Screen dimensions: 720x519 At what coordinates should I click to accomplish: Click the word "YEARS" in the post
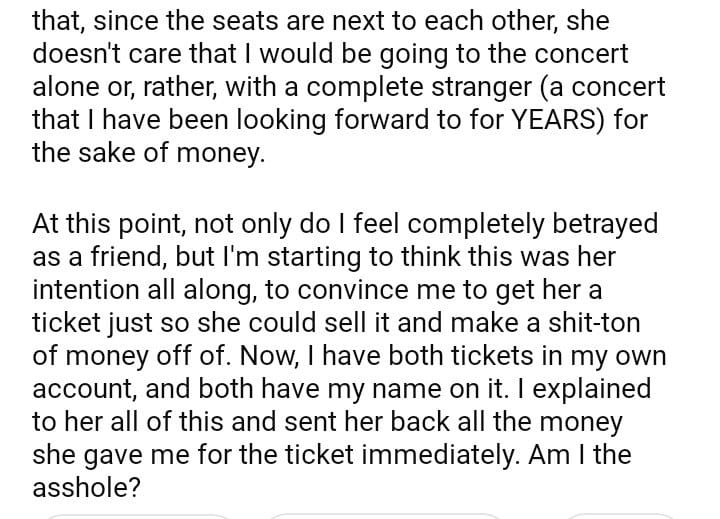552,121
